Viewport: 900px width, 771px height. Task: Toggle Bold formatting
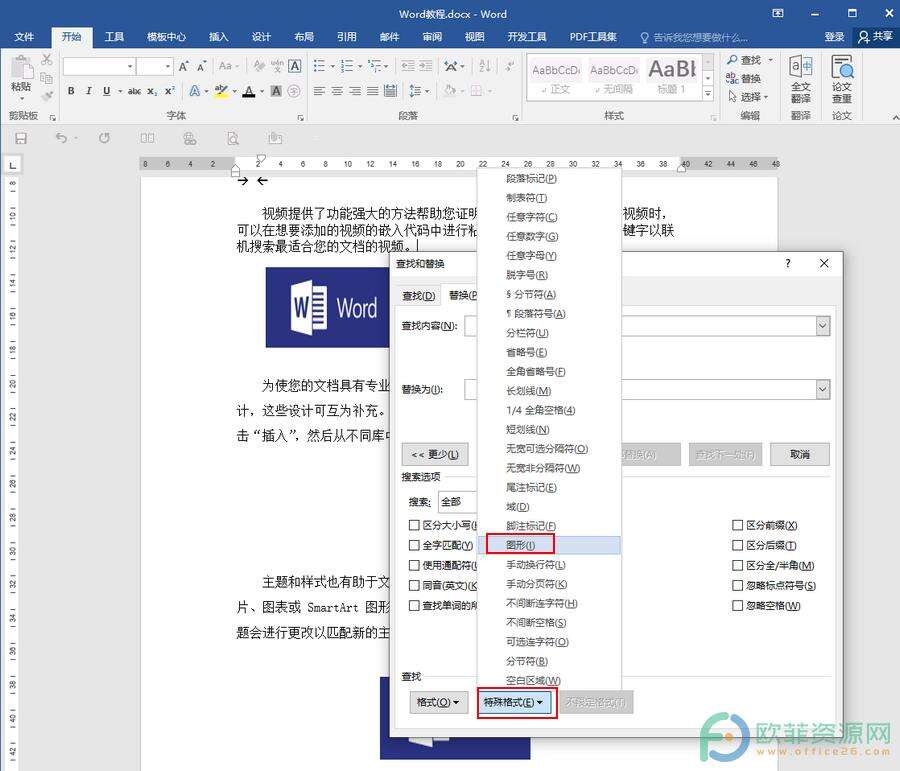pos(71,91)
